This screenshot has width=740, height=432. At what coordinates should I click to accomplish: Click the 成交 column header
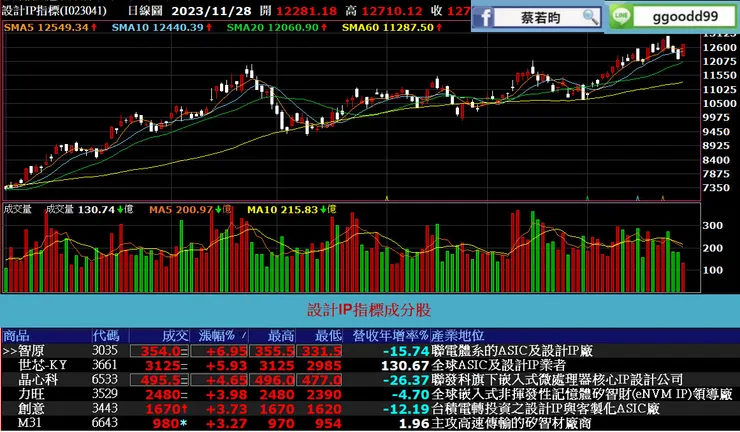(176, 336)
